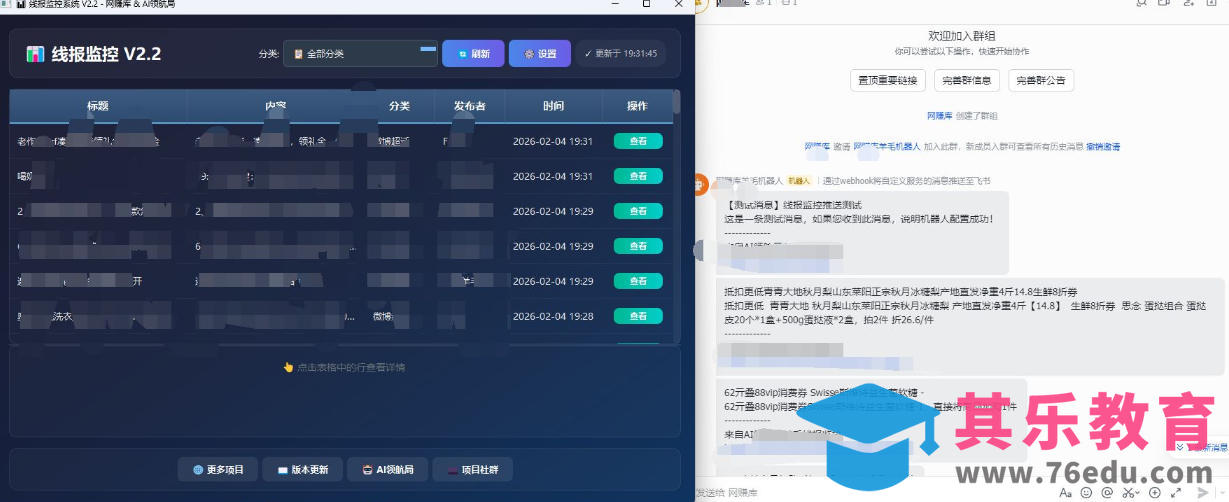Jump to the newest messages indicator
1229x502 pixels.
tap(1200, 447)
